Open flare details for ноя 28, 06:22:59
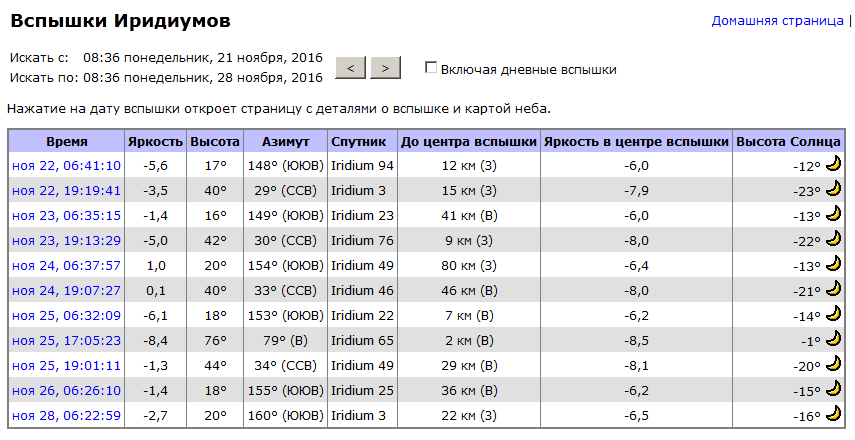This screenshot has width=855, height=440. pos(67,415)
